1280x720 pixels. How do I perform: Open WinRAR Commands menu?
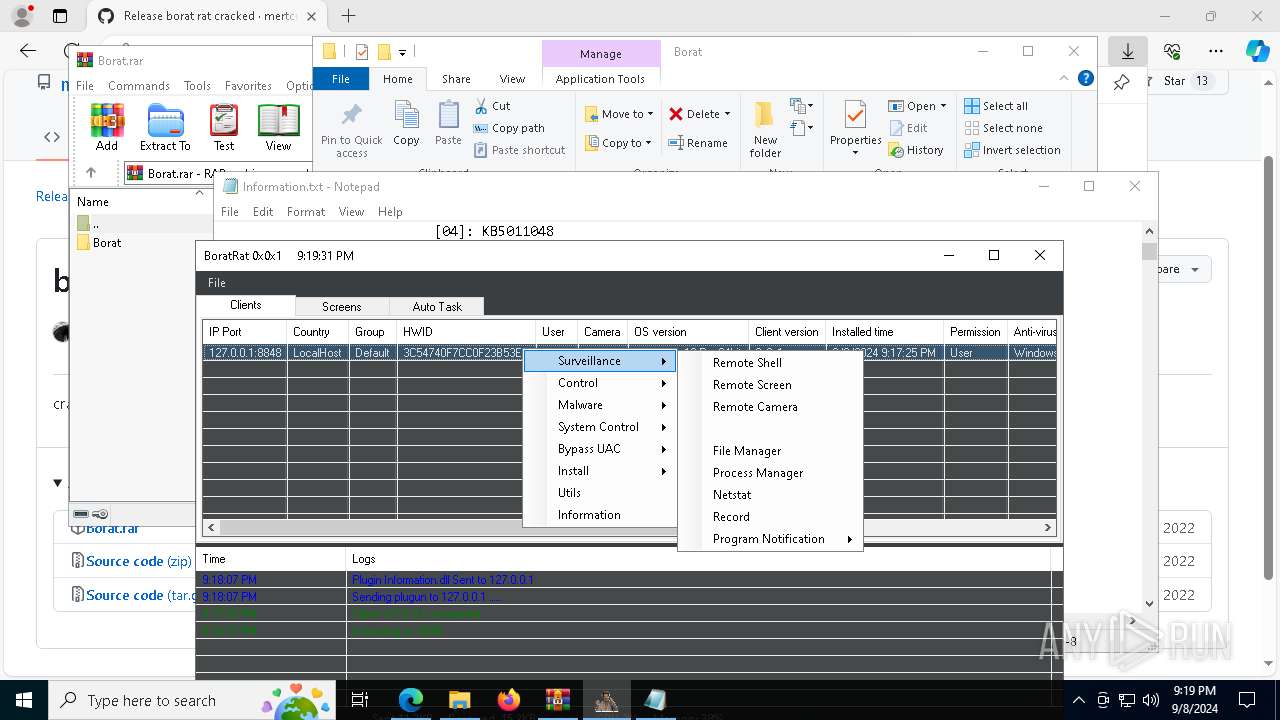pyautogui.click(x=139, y=86)
